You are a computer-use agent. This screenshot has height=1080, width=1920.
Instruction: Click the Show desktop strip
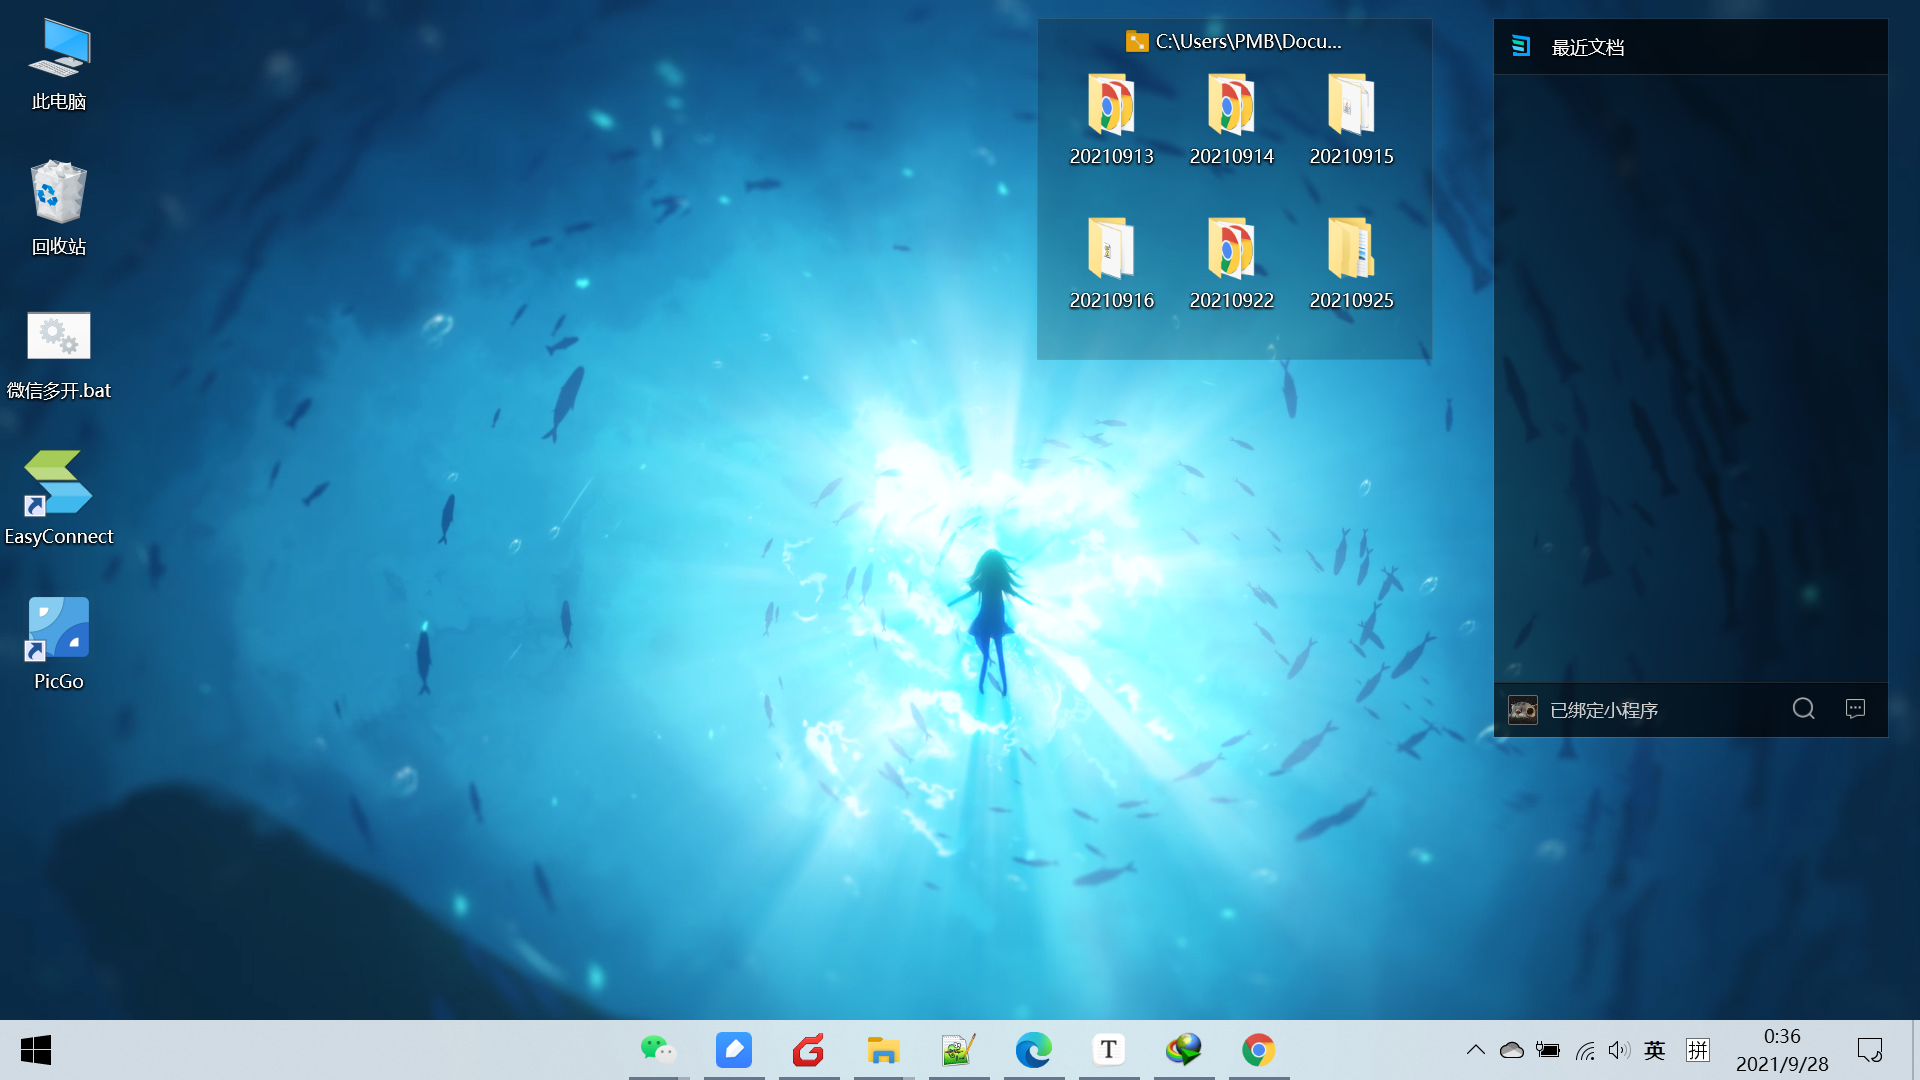[1916, 1050]
